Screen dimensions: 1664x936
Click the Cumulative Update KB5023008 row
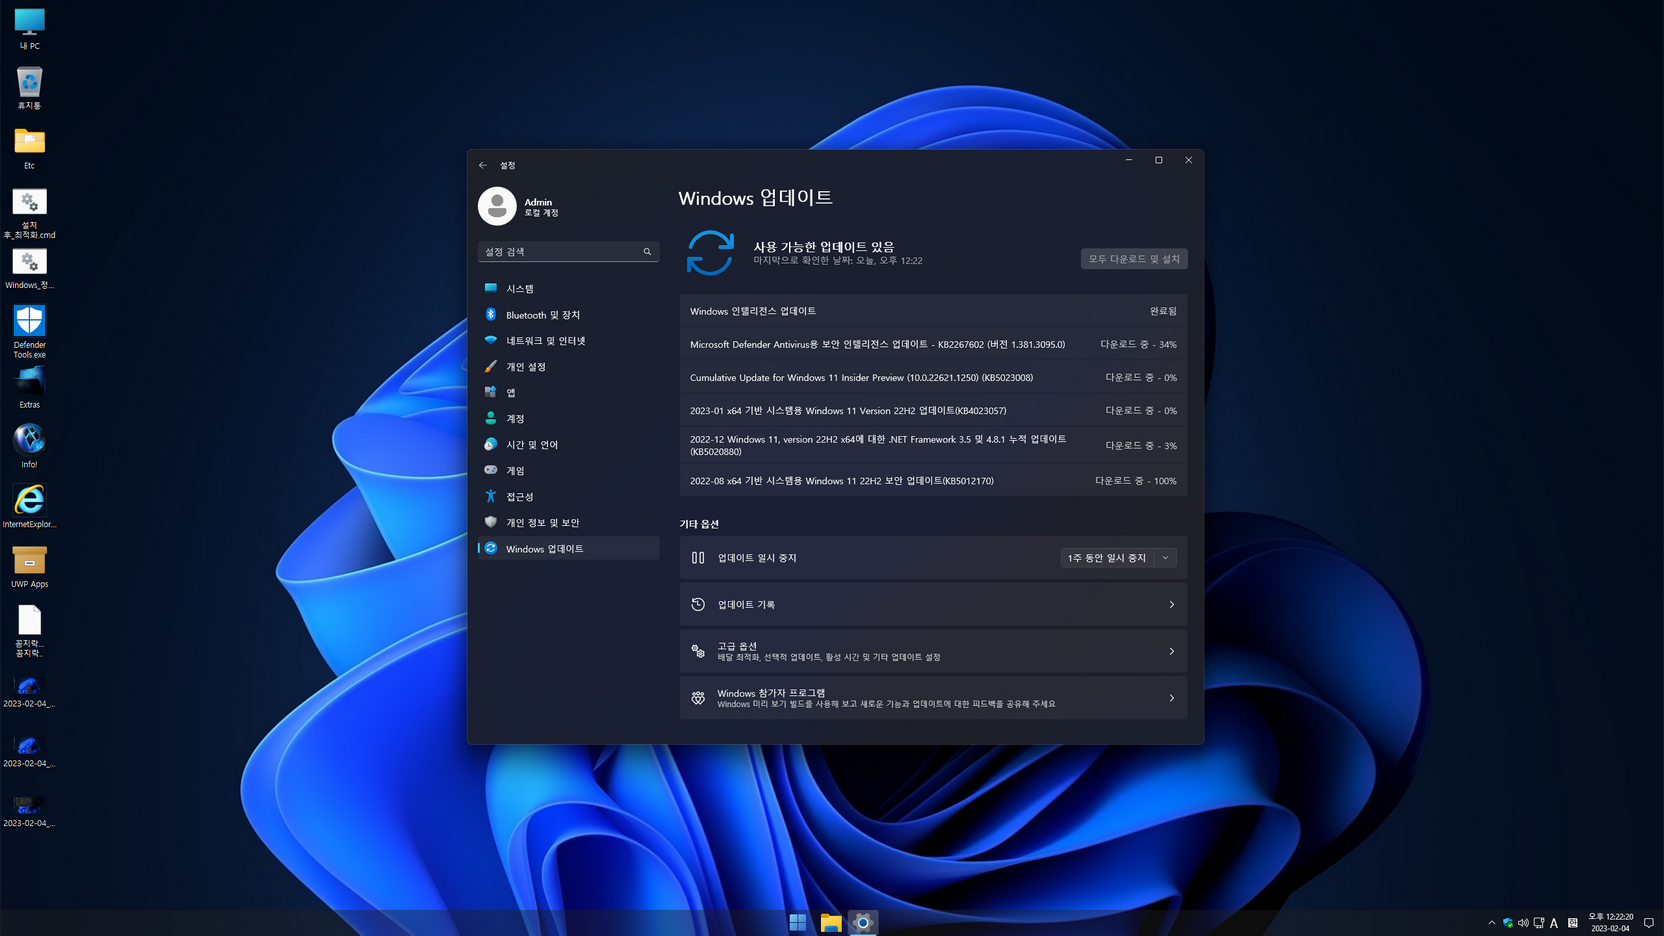tap(933, 378)
